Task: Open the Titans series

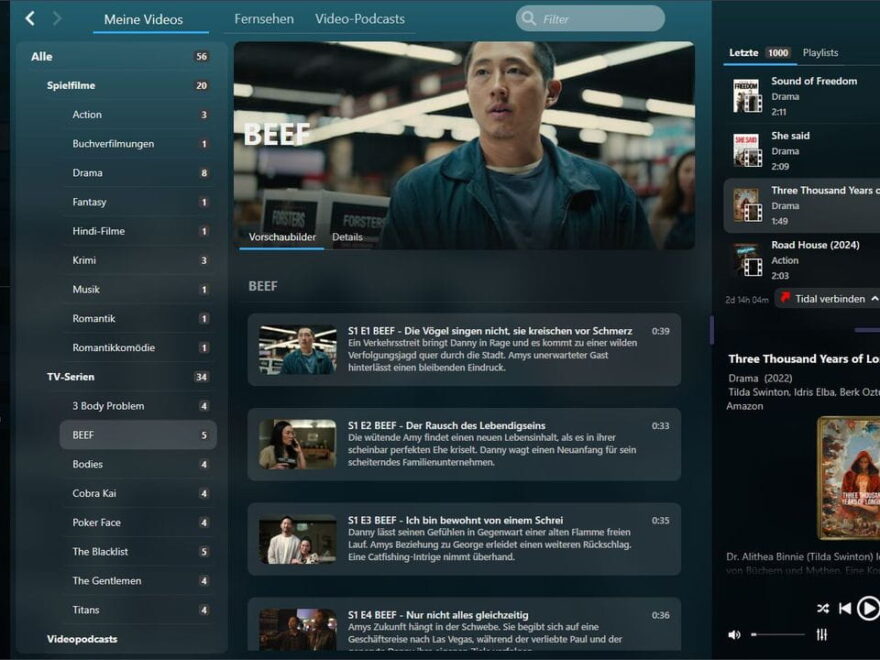Action: click(138, 610)
